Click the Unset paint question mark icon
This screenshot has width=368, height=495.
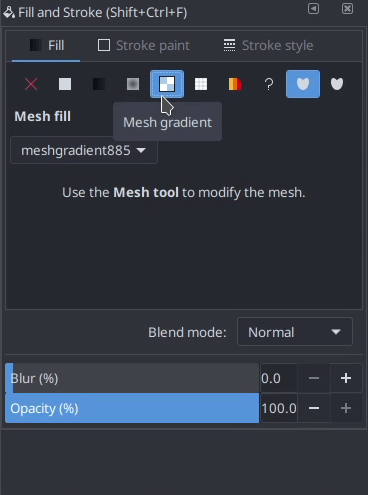[x=269, y=84]
